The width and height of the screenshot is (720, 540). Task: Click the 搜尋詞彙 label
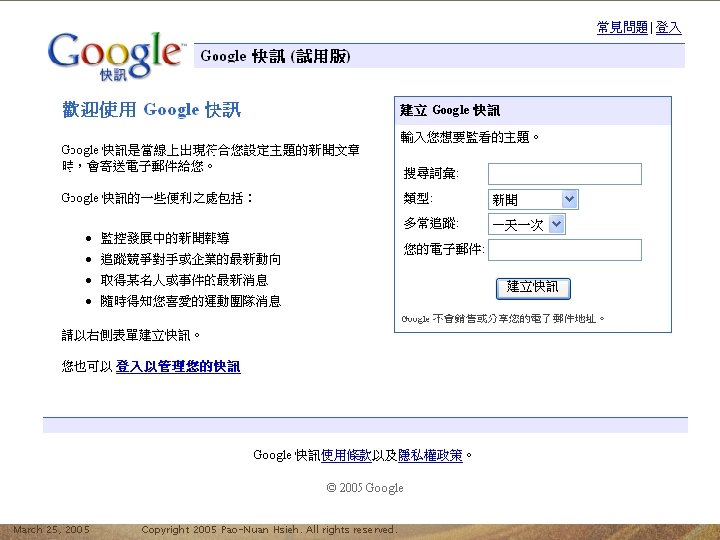(x=431, y=173)
